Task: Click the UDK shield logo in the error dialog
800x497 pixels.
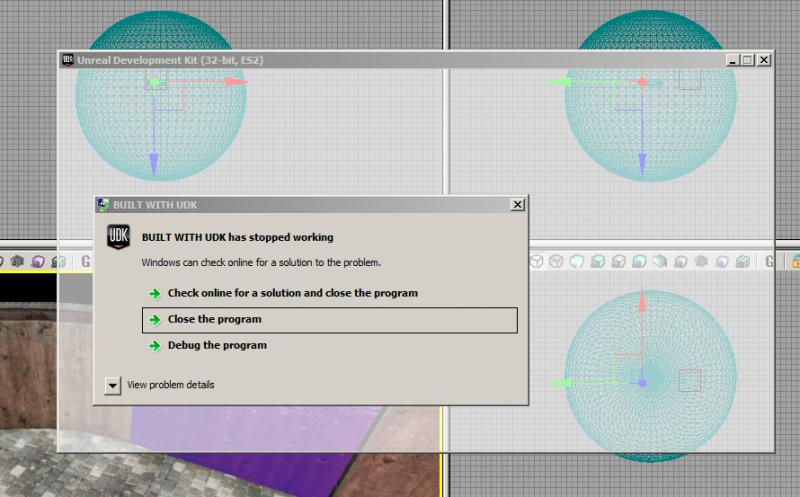Action: click(x=118, y=236)
